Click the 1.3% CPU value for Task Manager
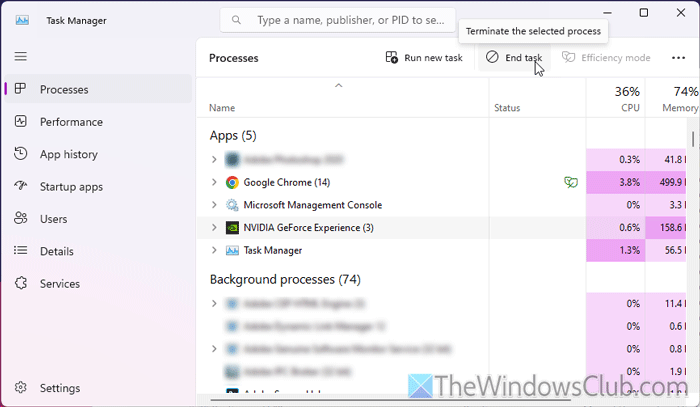Viewport: 700px width, 407px height. (629, 250)
